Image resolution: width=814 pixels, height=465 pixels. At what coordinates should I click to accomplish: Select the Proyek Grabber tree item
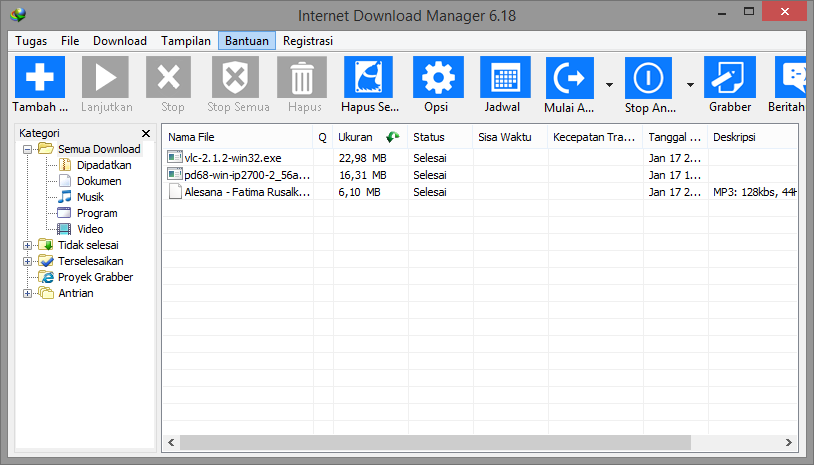click(x=96, y=277)
